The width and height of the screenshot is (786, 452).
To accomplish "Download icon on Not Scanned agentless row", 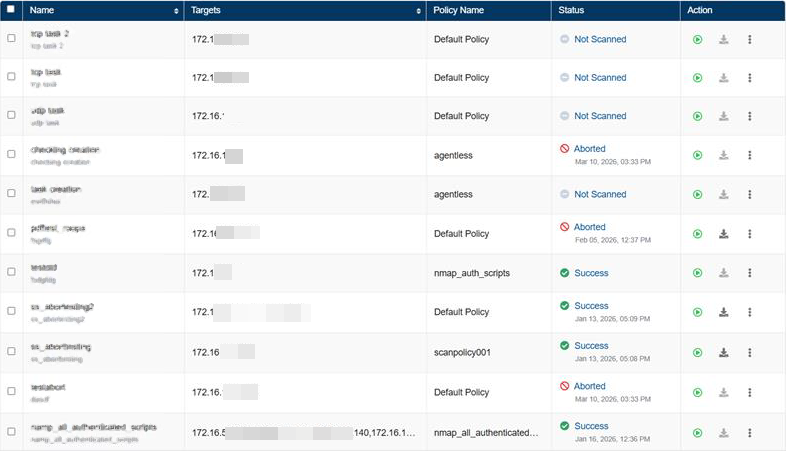I will 723,194.
